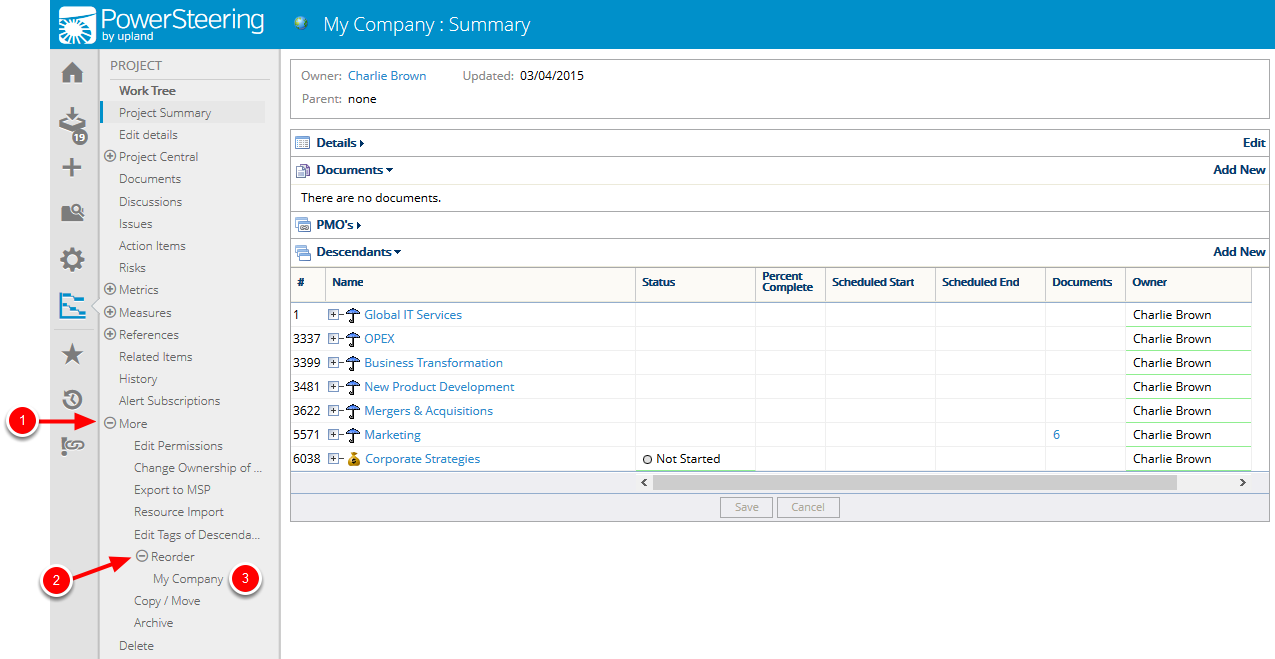Click the Home icon in sidebar
The image size is (1275, 659).
(73, 73)
